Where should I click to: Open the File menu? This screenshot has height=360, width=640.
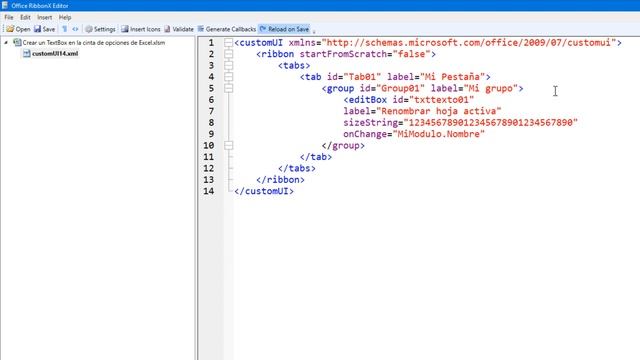9,17
